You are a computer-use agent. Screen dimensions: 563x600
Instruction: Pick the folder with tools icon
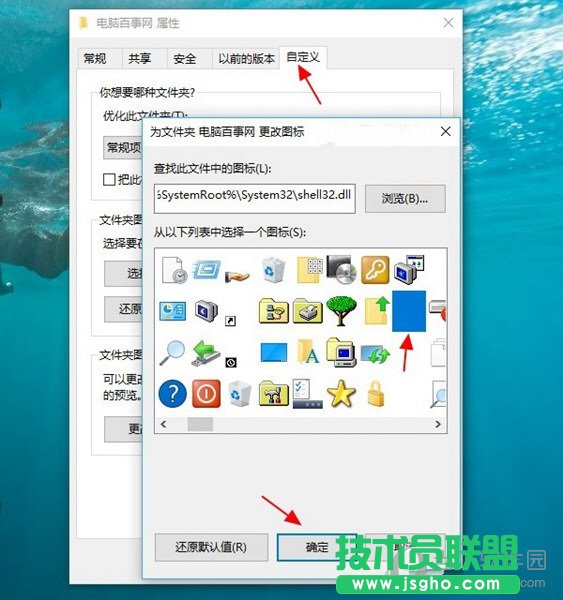tap(273, 393)
